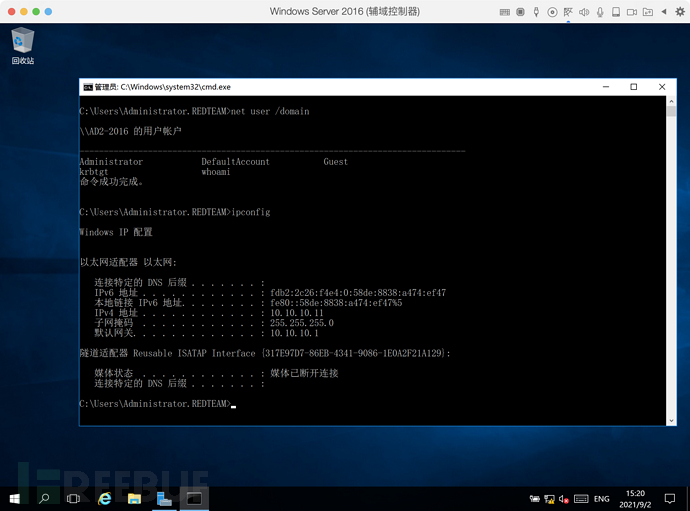
Task: Click the link-local fe80::58de value
Action: pyautogui.click(x=336, y=303)
